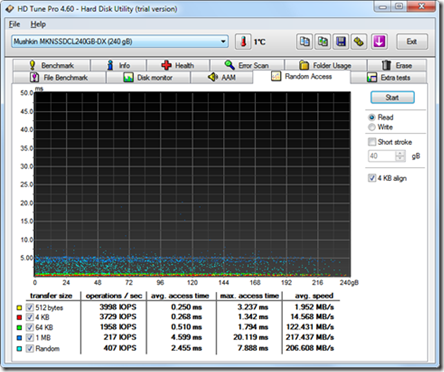444x372 pixels.
Task: Close the HD Tune Pro window
Action: (421, 6)
